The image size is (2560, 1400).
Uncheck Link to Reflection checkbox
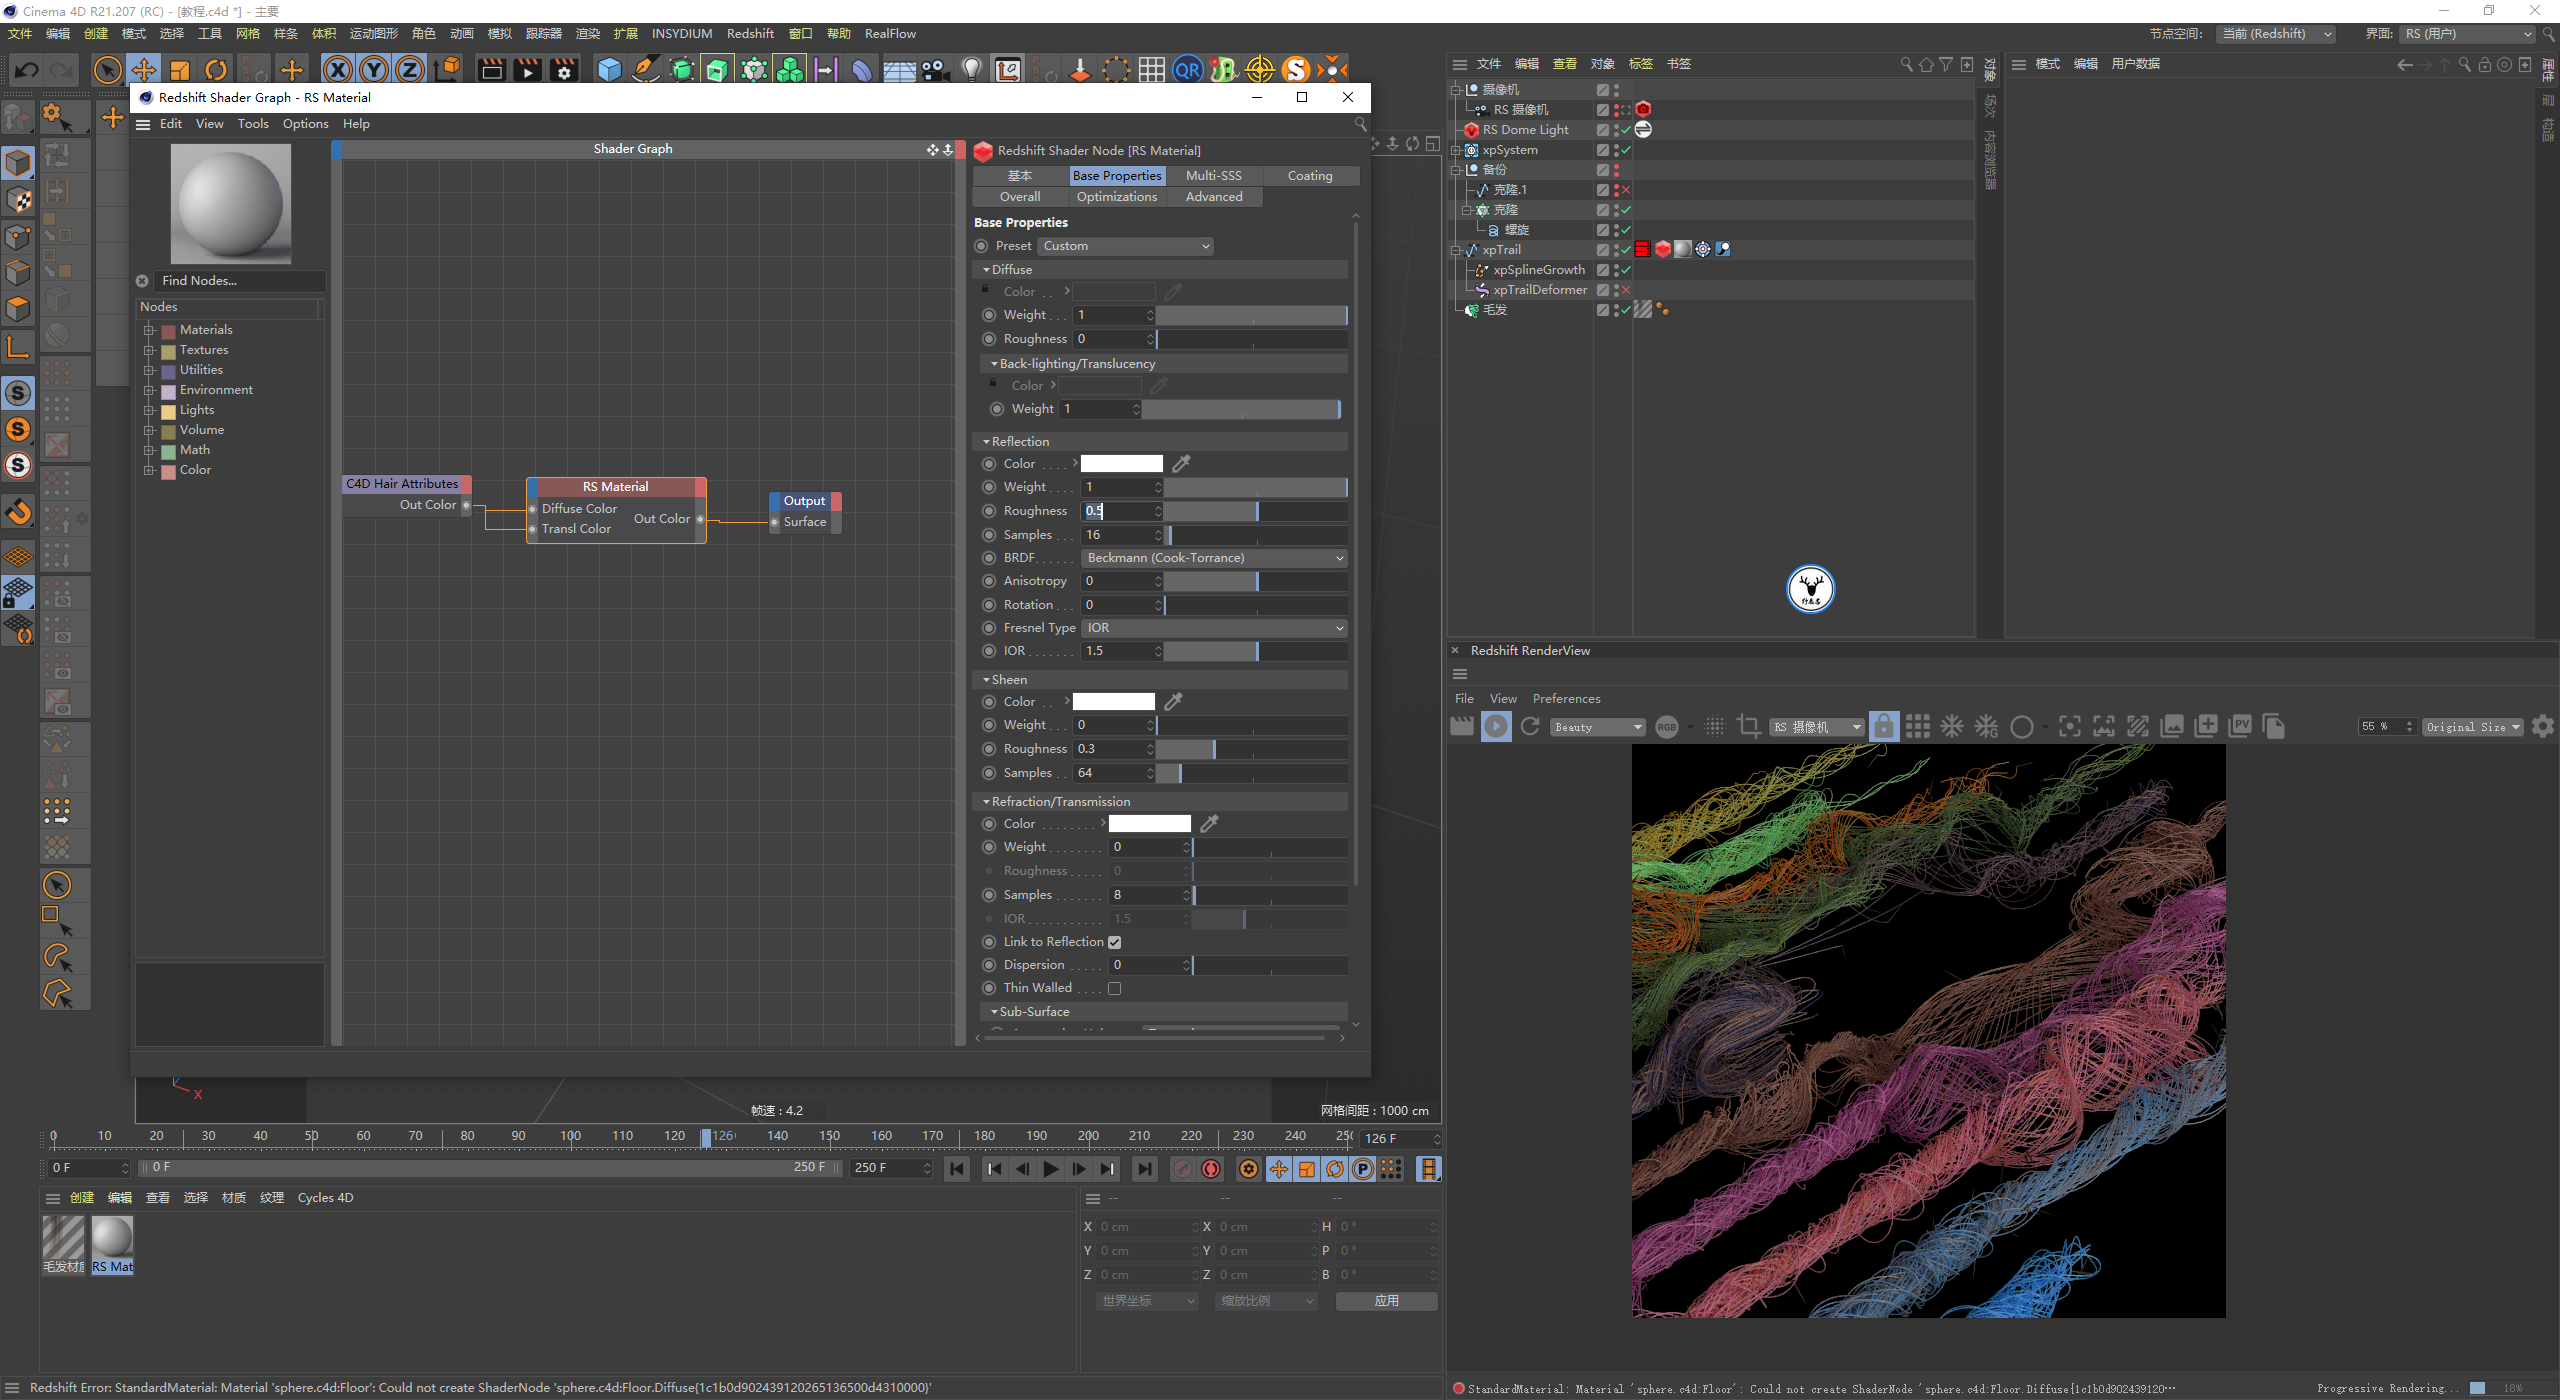[1114, 942]
